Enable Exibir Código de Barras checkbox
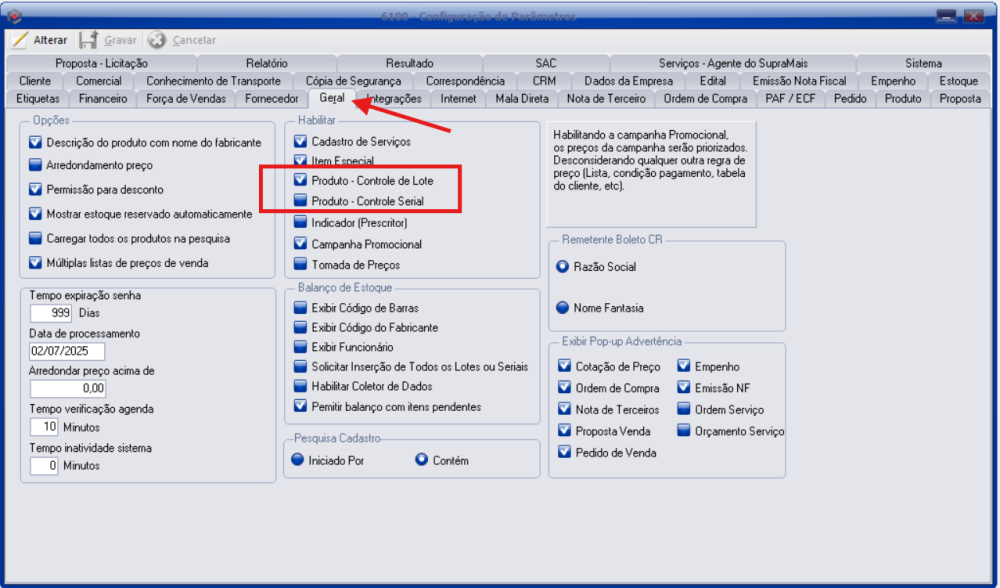The height and width of the screenshot is (588, 1000). coord(300,307)
